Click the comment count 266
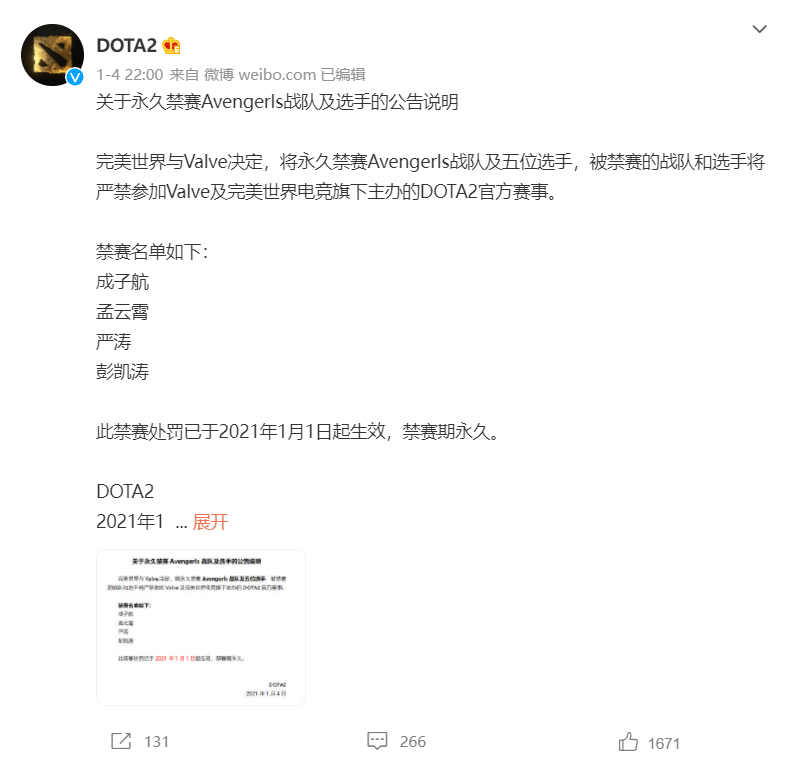The width and height of the screenshot is (792, 765). [413, 741]
